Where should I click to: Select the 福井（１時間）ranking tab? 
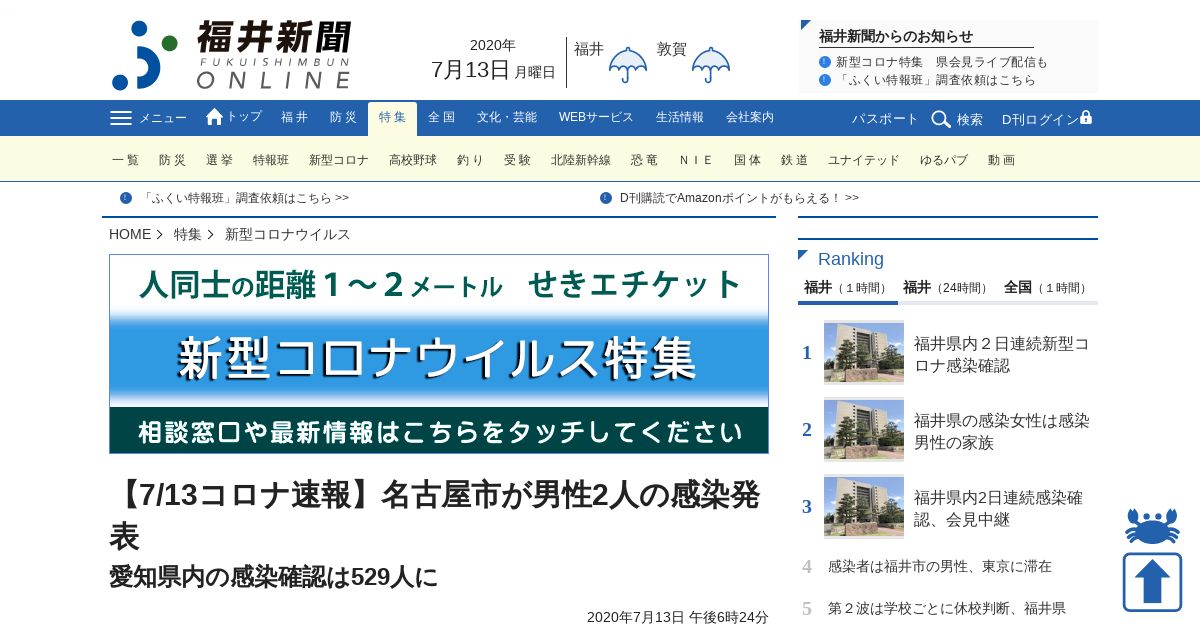(x=847, y=288)
